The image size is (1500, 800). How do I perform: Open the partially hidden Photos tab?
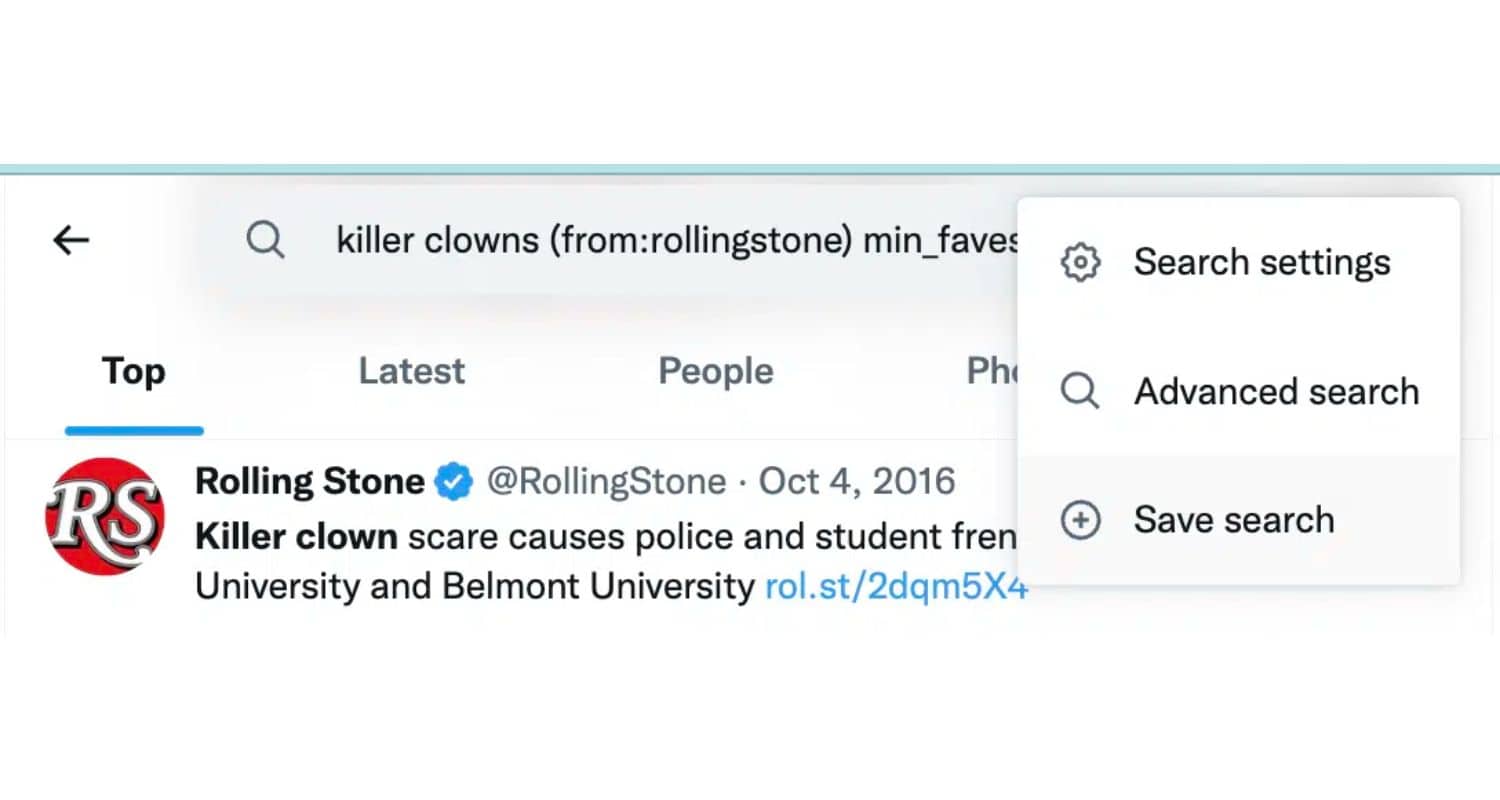992,372
